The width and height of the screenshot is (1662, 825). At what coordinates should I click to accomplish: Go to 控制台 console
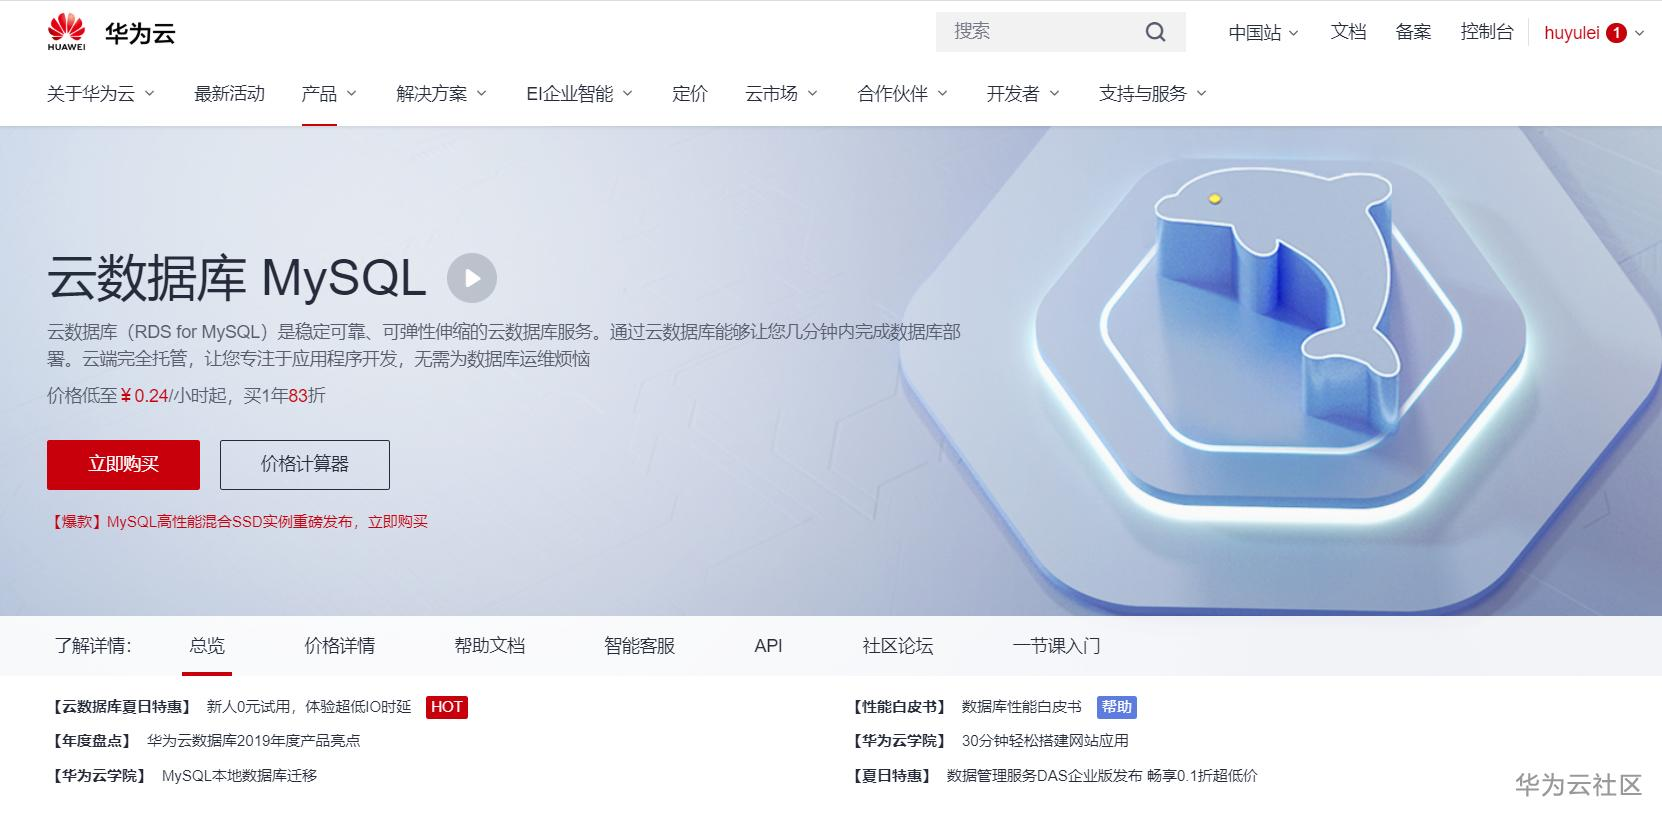click(x=1487, y=32)
